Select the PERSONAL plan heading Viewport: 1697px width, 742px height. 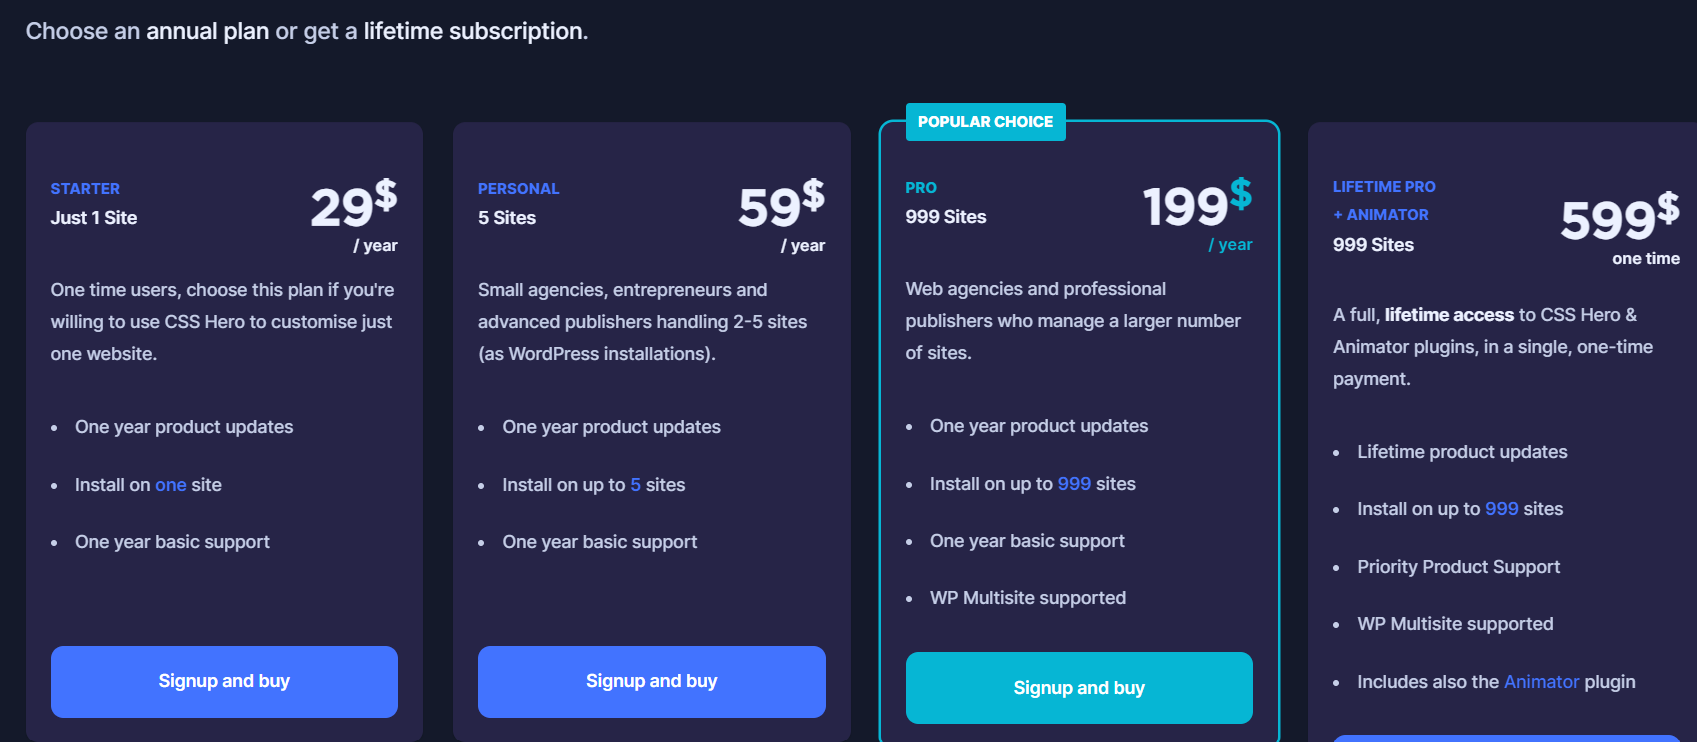518,189
